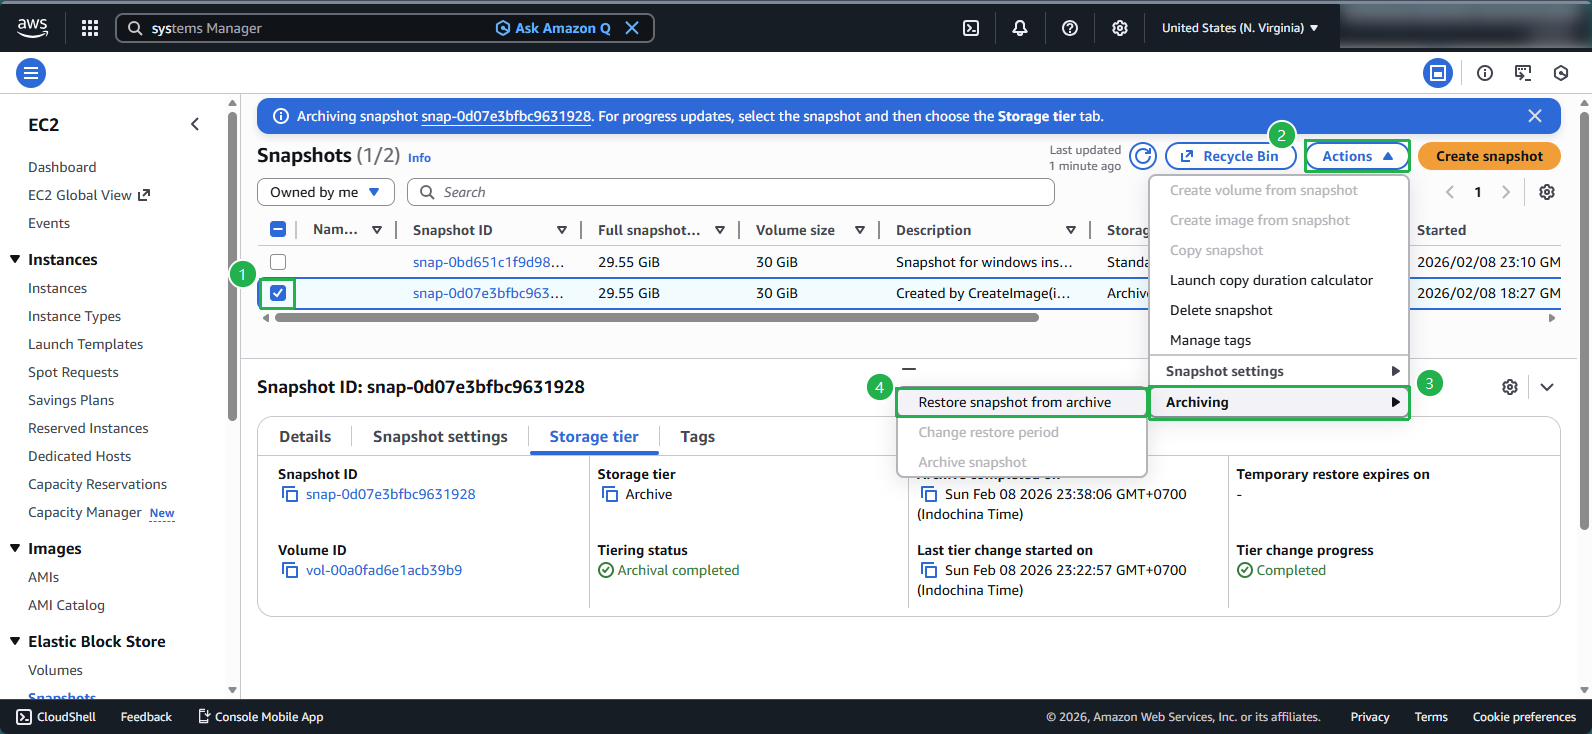Viewport: 1592px width, 734px height.
Task: Choose Delete snapshot from Actions menu
Action: click(1279, 310)
